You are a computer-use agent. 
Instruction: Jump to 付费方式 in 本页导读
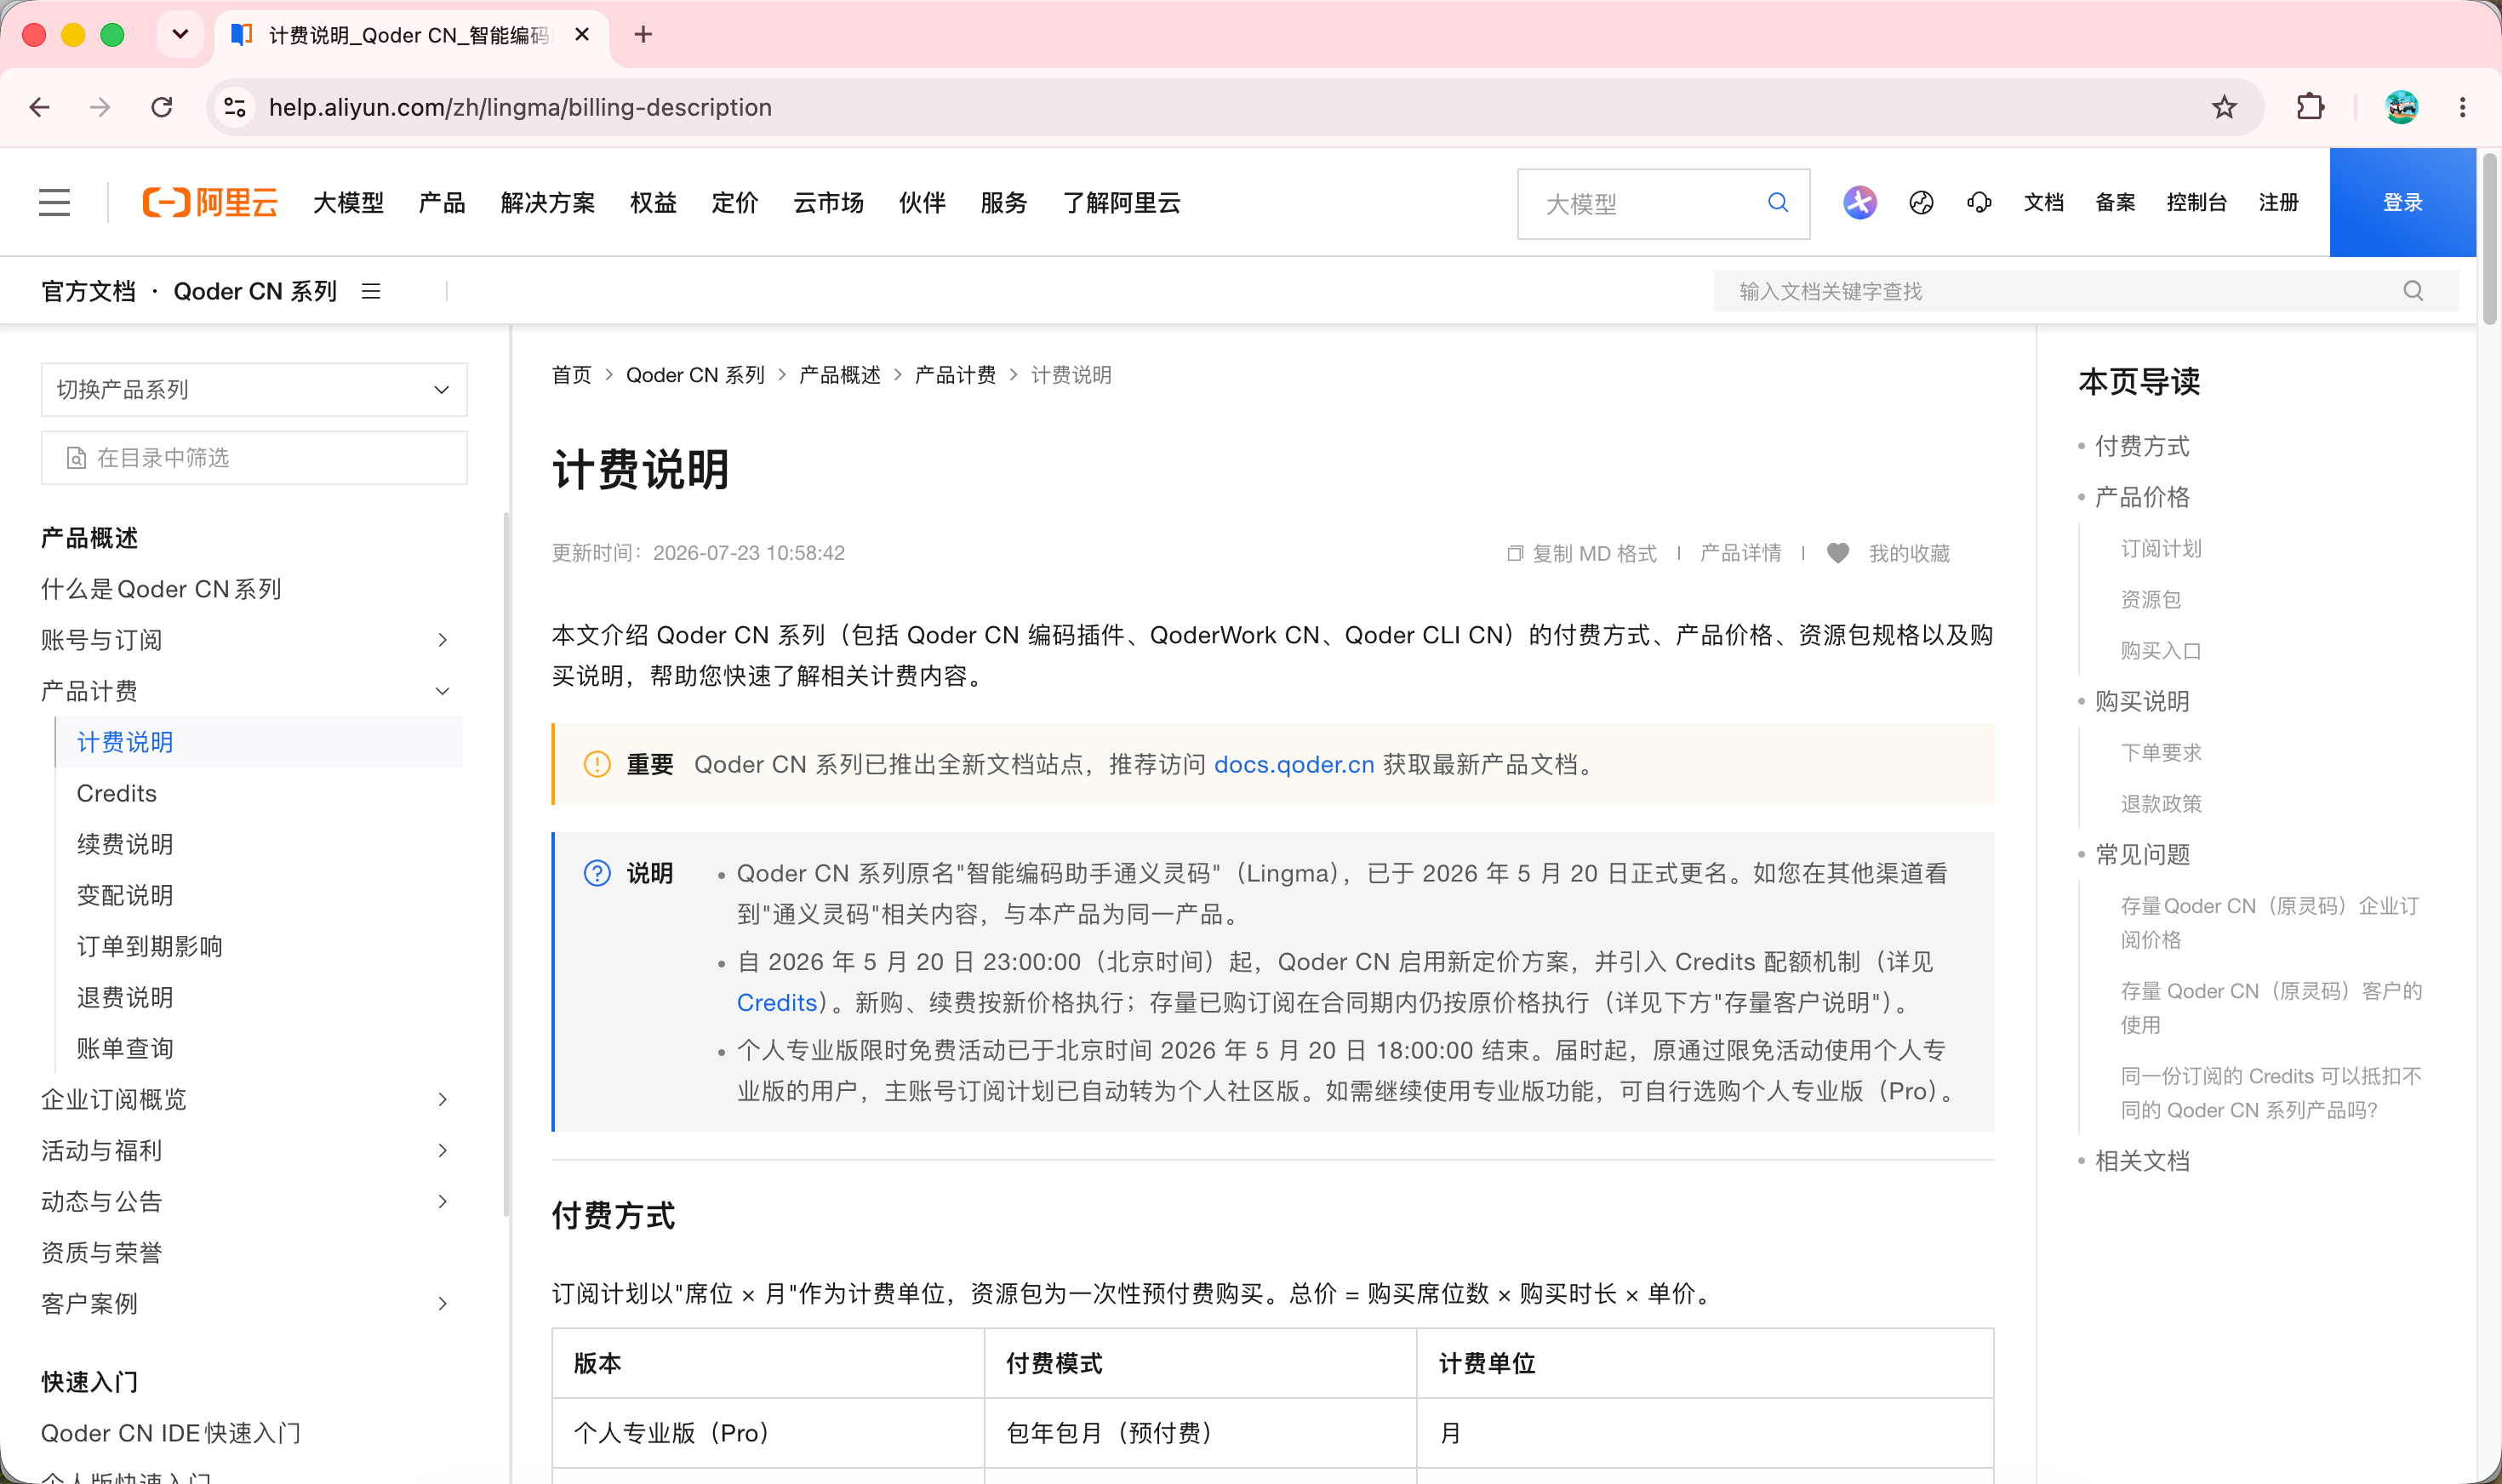click(x=2142, y=446)
